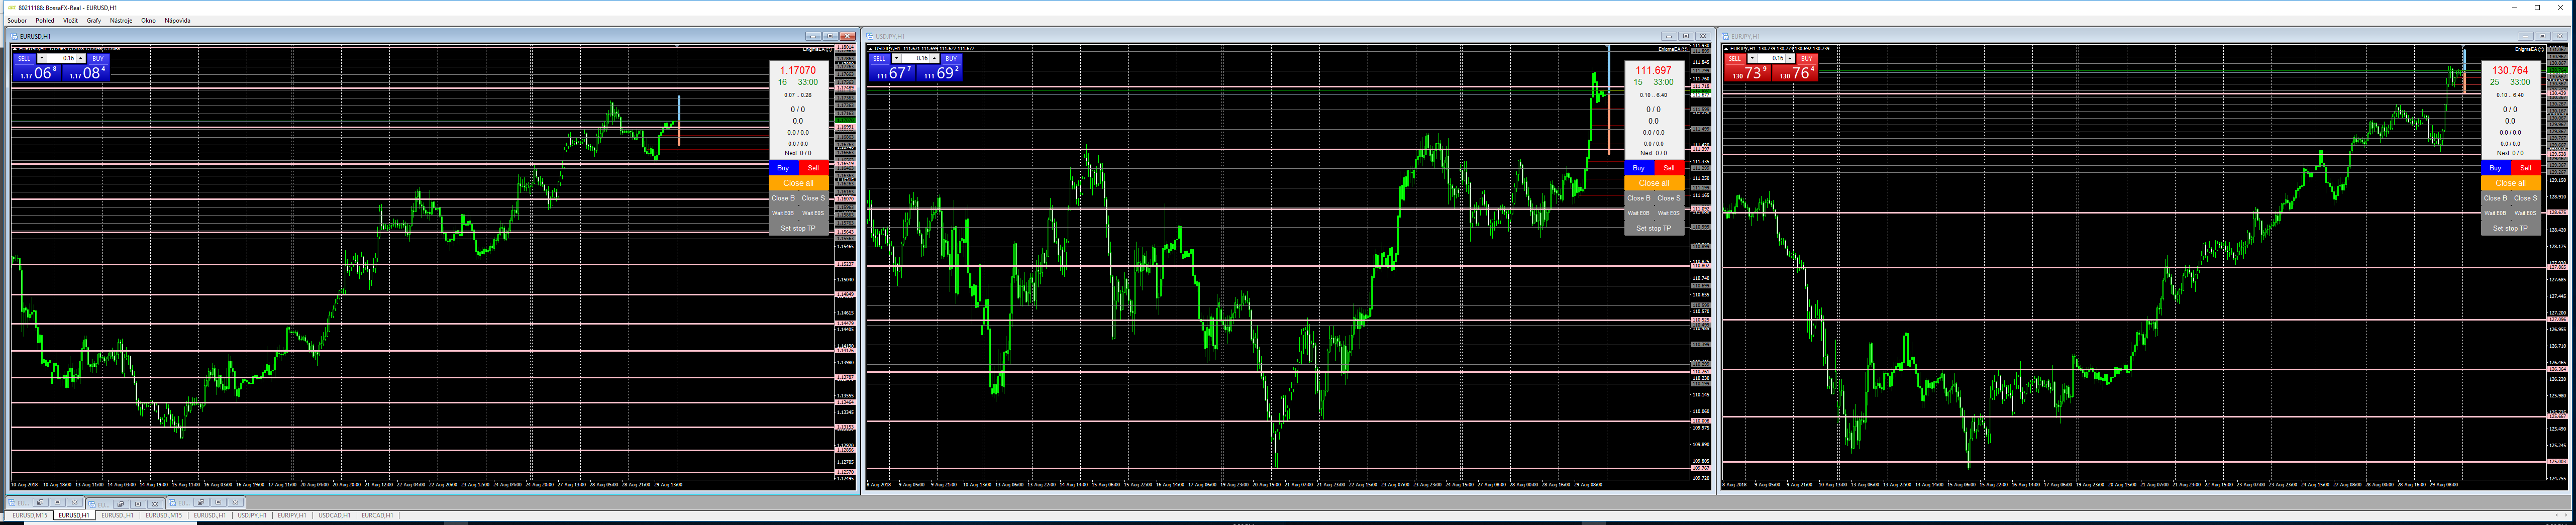Click Close all in EURUSD EnigmaEA panel
Screen dimensions: 2576x525
(799, 183)
